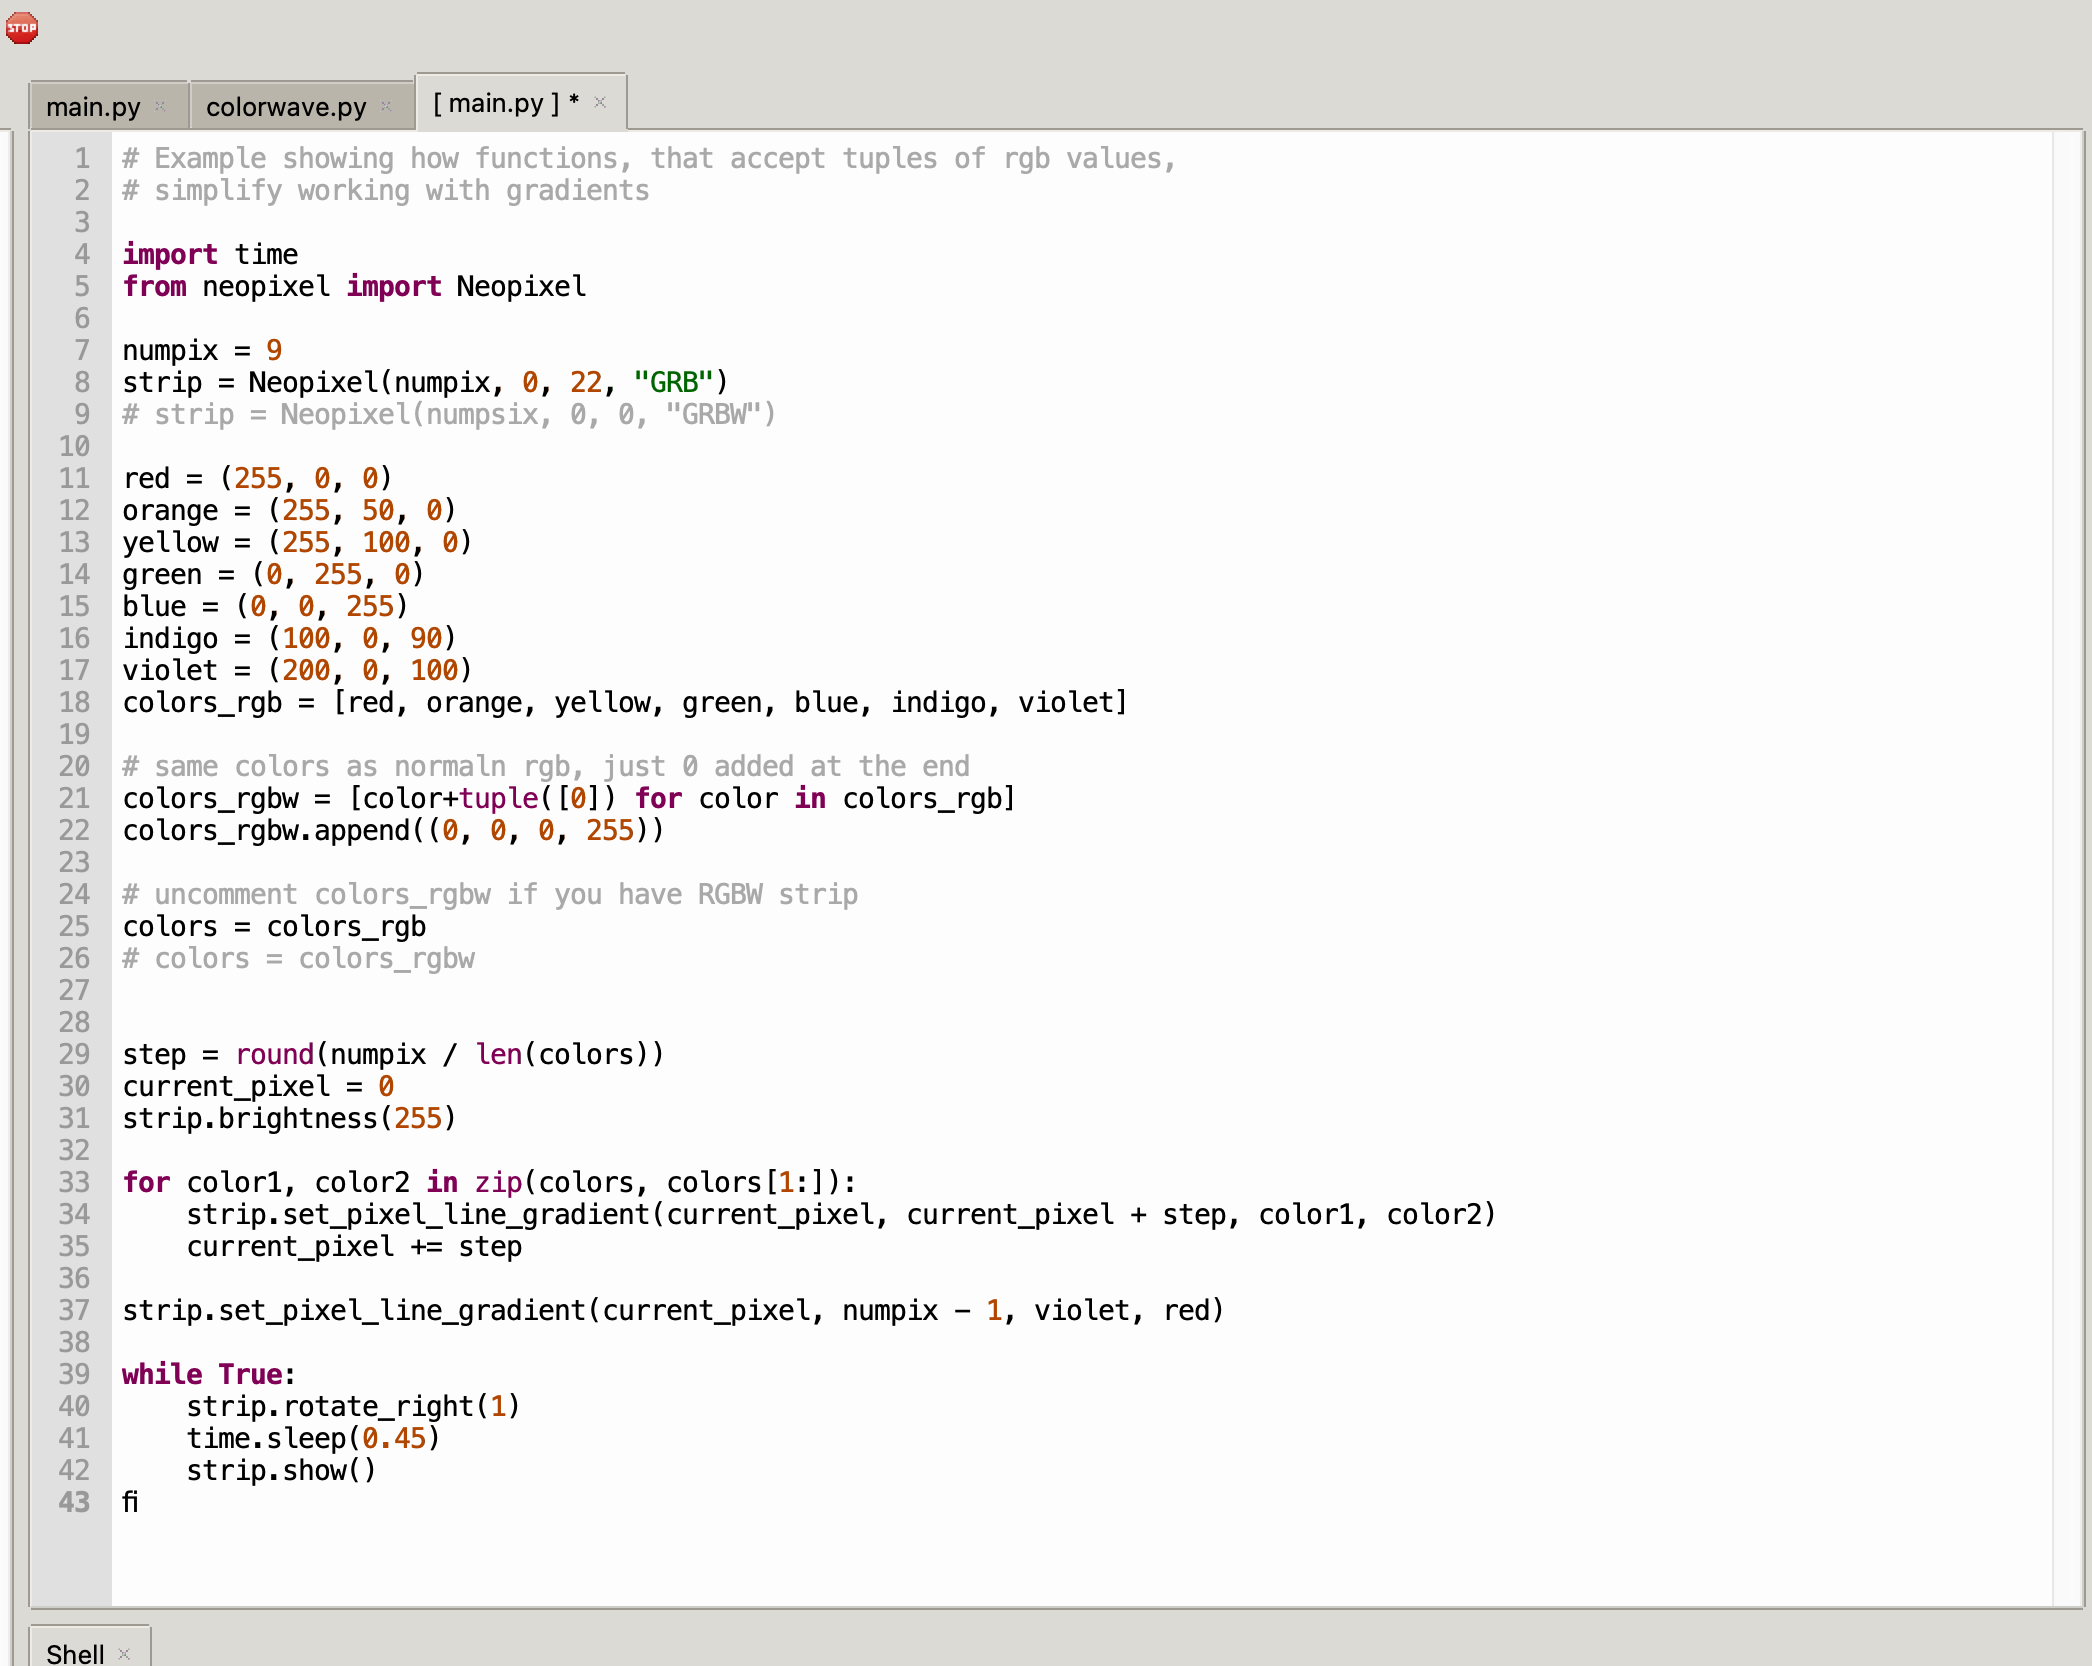The image size is (2092, 1666).
Task: Click the 'red = (255, 0, 0)' line
Action: [257, 478]
